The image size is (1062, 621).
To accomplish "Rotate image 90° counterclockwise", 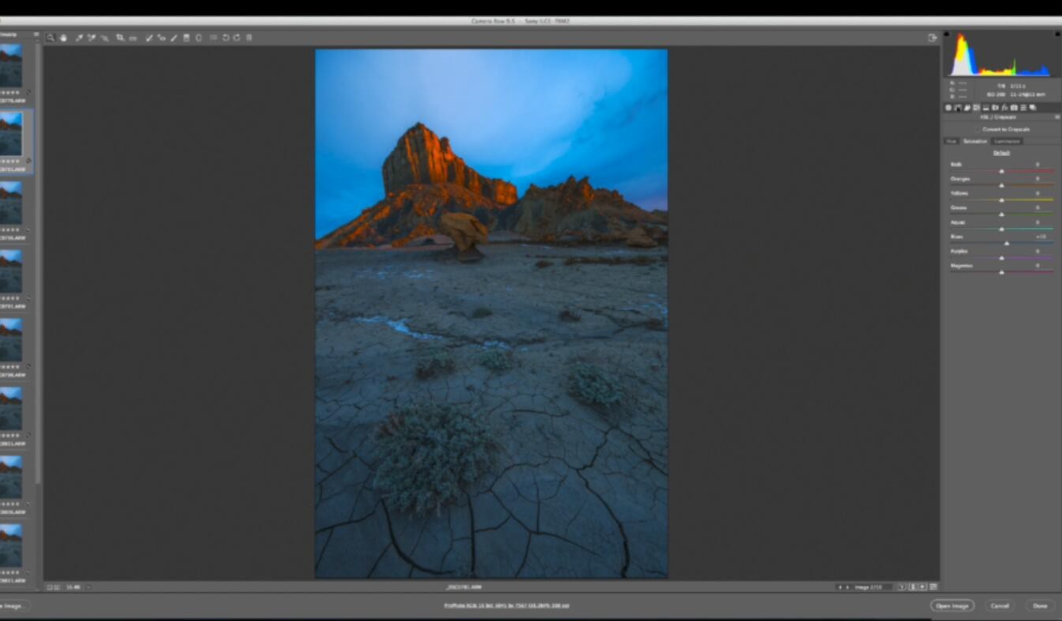I will (x=226, y=38).
